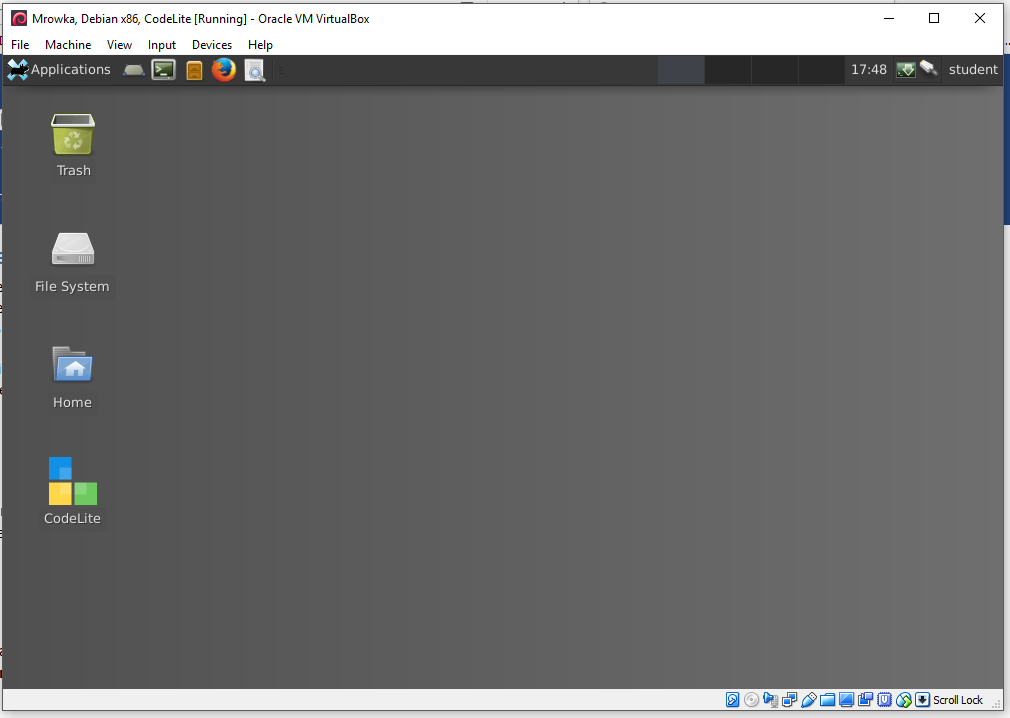Click the shared folders status icon

[828, 700]
